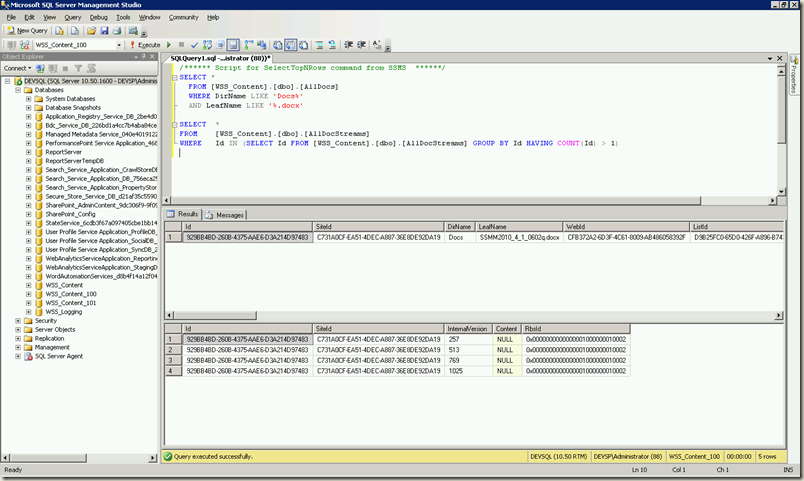Select the WSS_Content_100 database
Screen dimensions: 804x481
[x=71, y=294]
